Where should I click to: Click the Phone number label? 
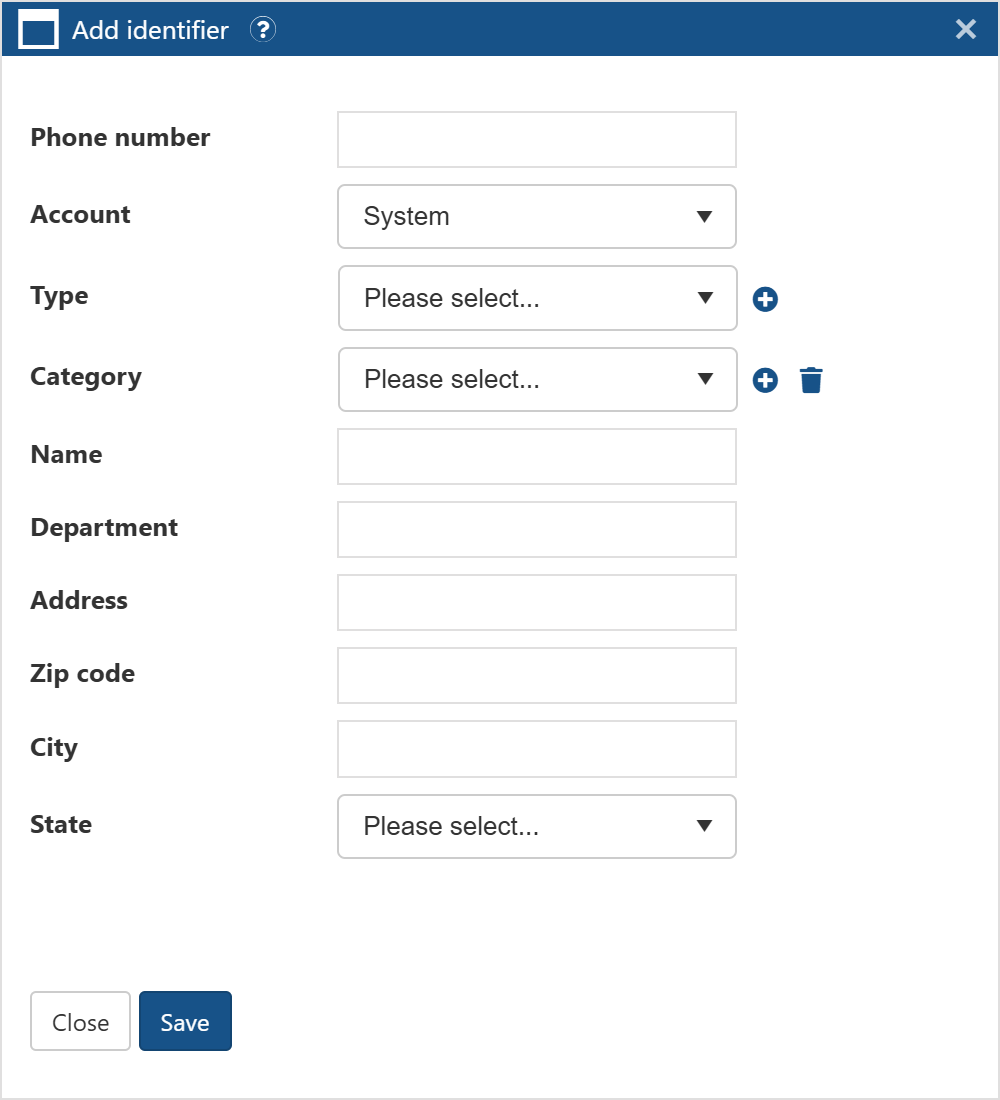120,138
